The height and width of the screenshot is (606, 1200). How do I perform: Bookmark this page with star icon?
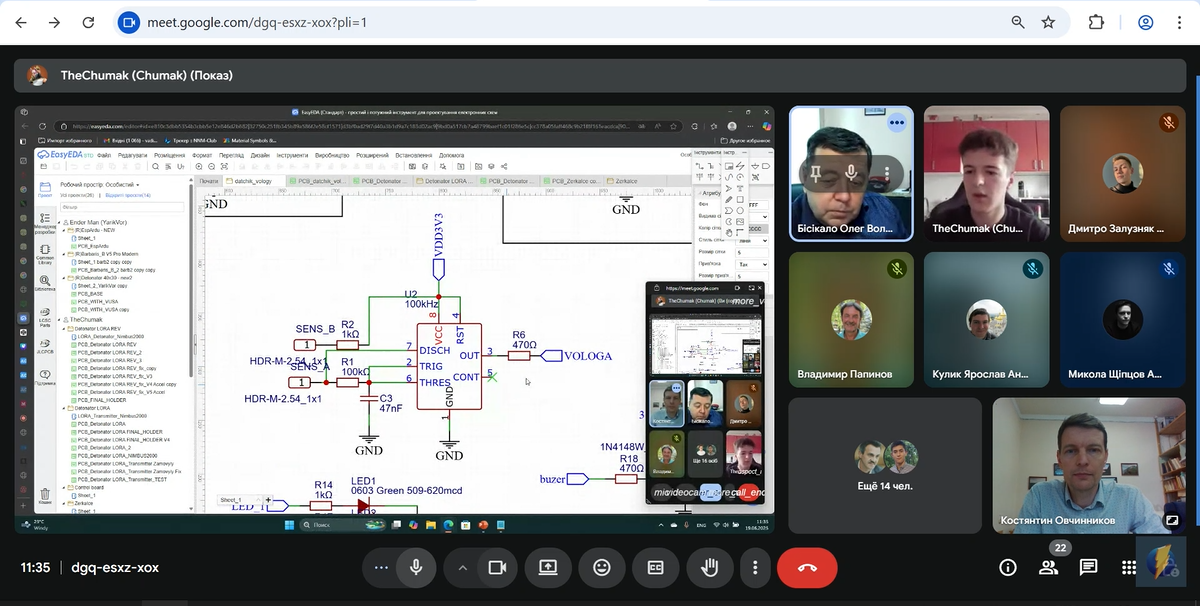click(1048, 22)
